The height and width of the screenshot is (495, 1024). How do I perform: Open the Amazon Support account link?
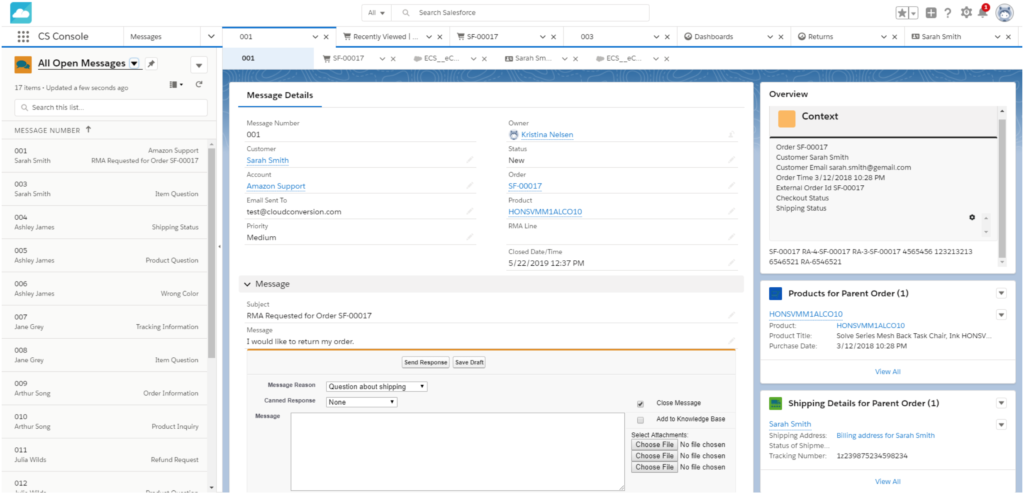click(276, 186)
